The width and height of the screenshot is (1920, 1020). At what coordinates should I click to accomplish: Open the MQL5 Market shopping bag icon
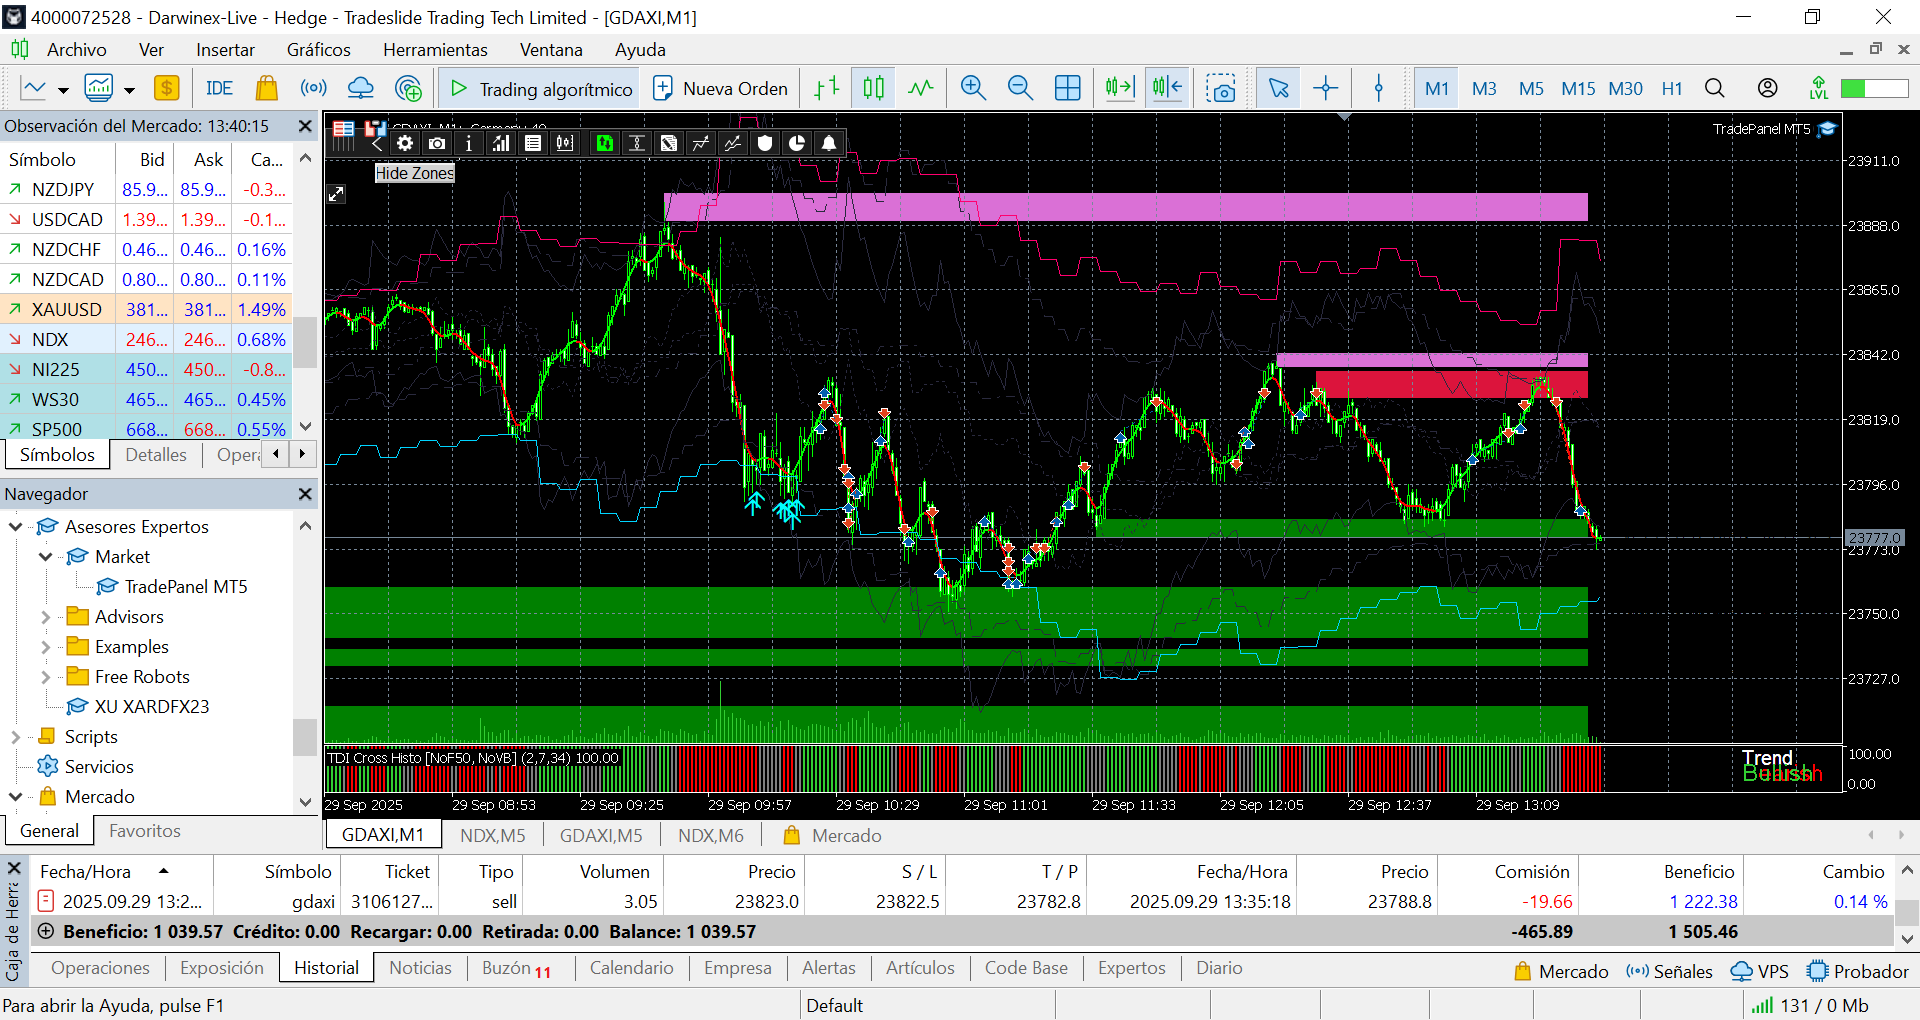pyautogui.click(x=266, y=88)
